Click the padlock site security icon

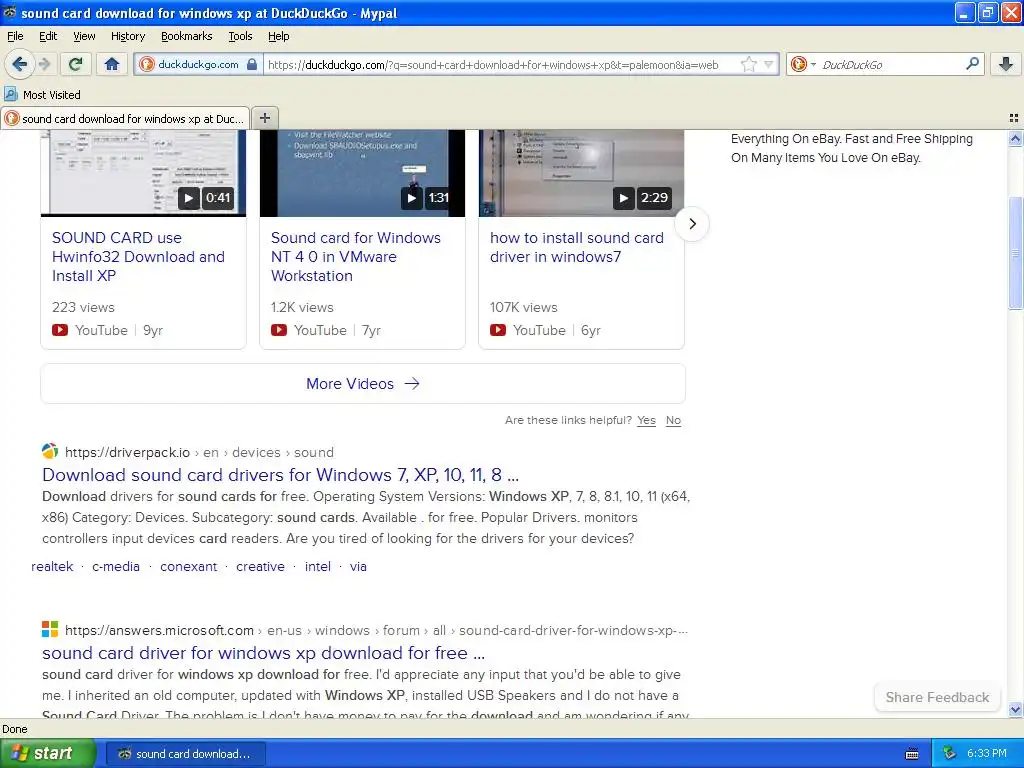pyautogui.click(x=251, y=64)
